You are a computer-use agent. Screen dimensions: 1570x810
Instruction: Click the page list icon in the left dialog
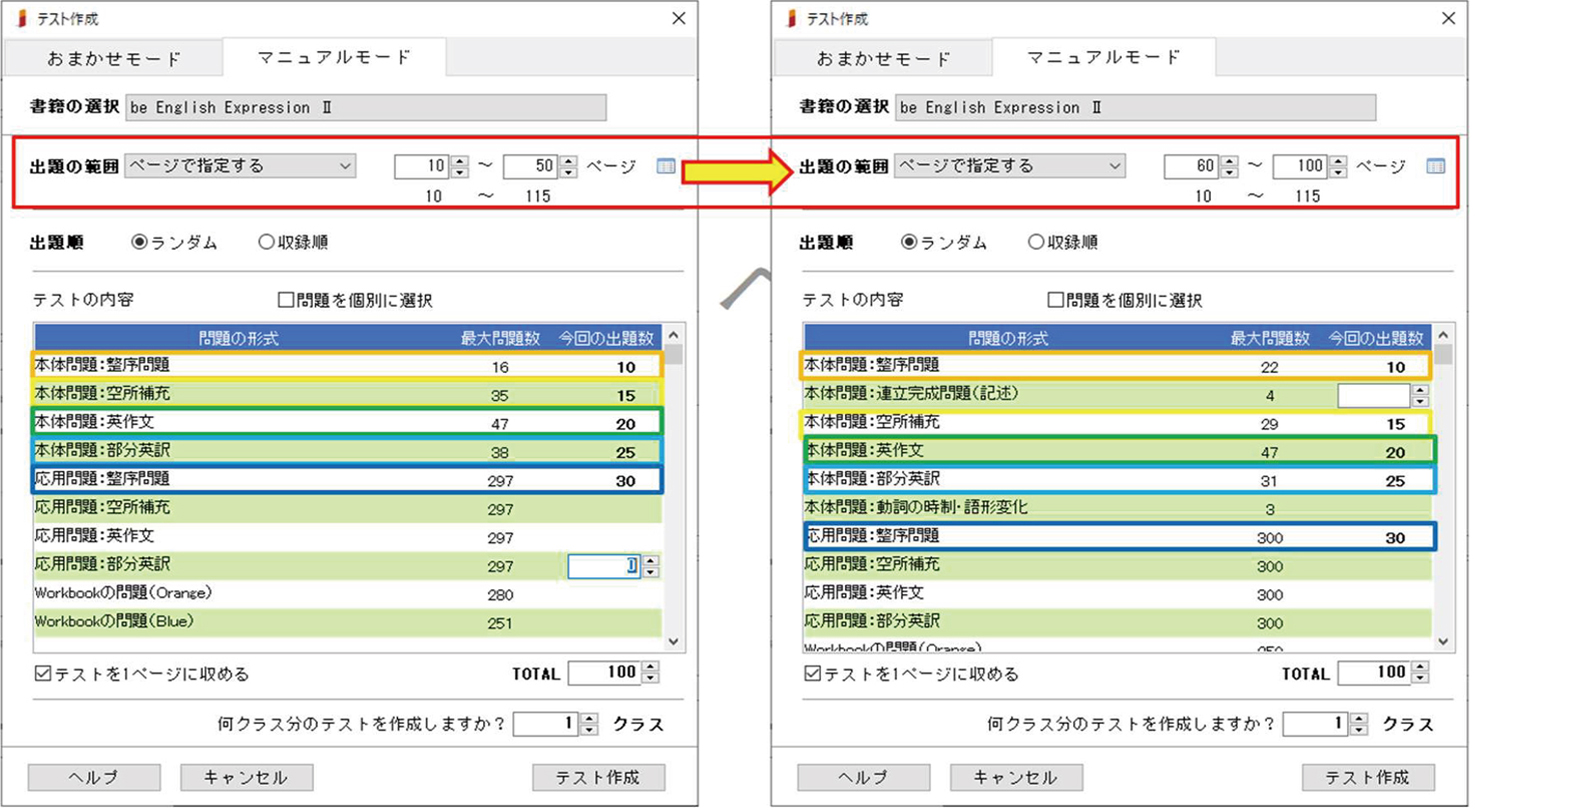[665, 166]
